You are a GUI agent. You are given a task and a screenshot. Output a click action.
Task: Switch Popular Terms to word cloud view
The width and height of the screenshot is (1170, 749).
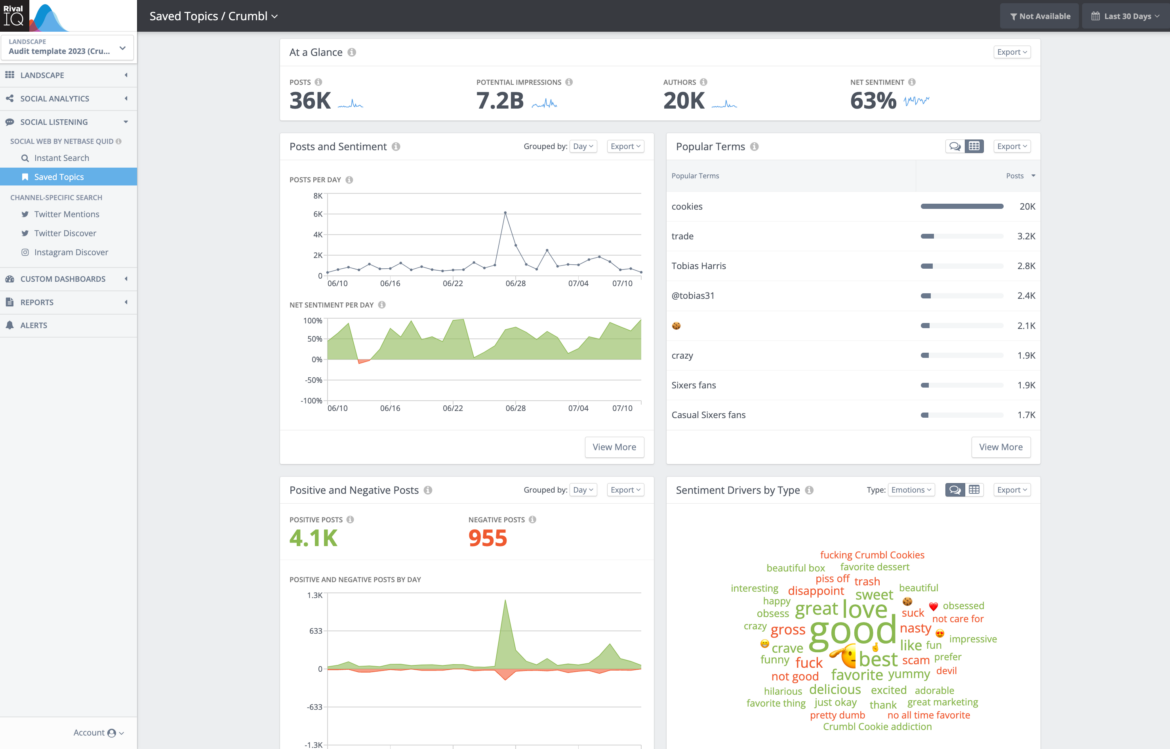[954, 146]
